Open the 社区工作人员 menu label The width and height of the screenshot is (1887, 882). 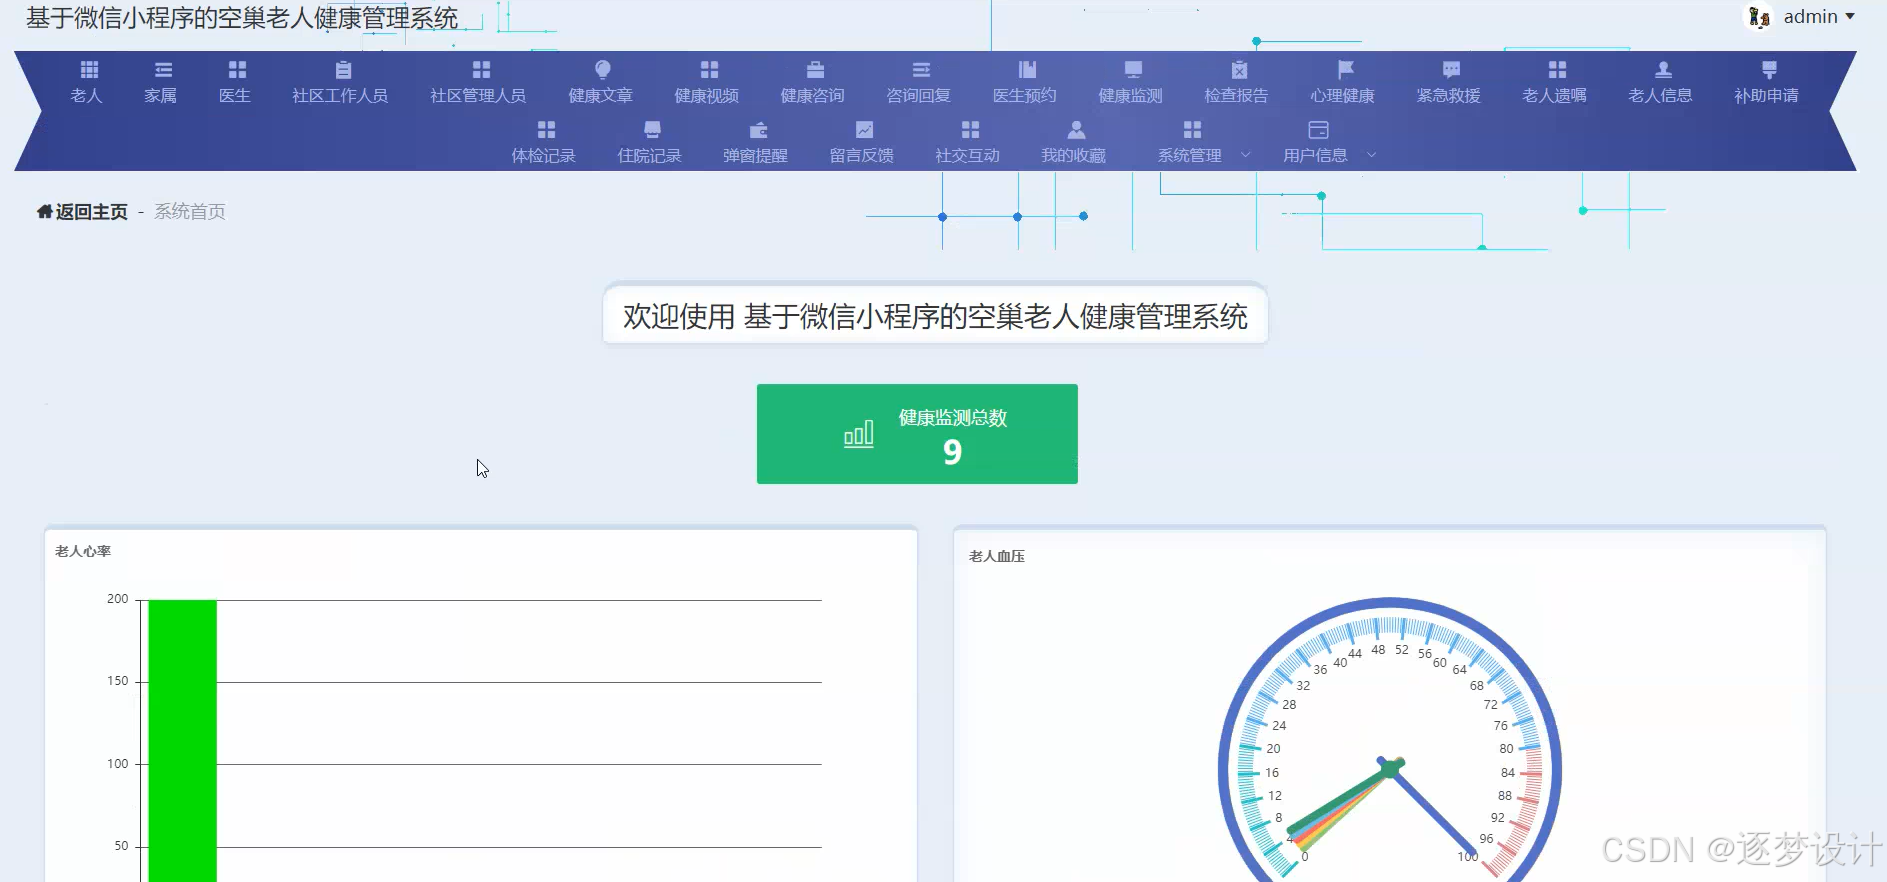pyautogui.click(x=340, y=96)
